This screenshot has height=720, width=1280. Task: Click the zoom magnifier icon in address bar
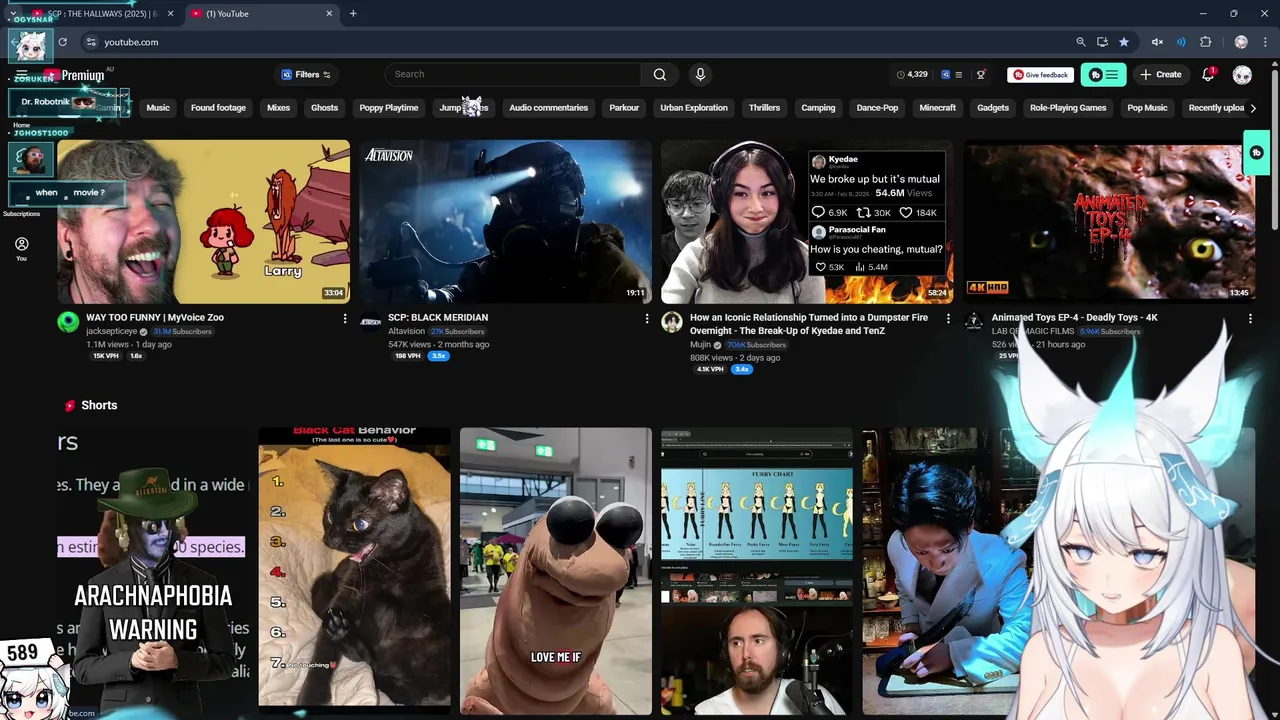pyautogui.click(x=1081, y=42)
